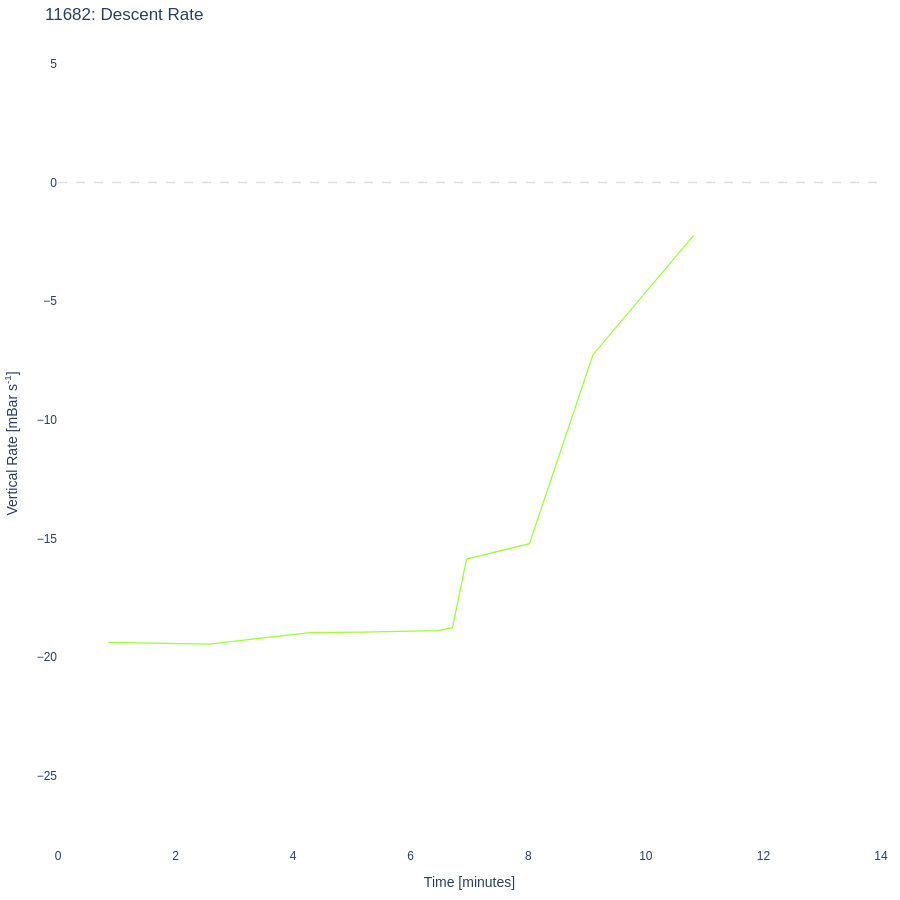Screen dimensions: 900x900
Task: Click the 4 minutes x-axis tick label
Action: [x=293, y=856]
